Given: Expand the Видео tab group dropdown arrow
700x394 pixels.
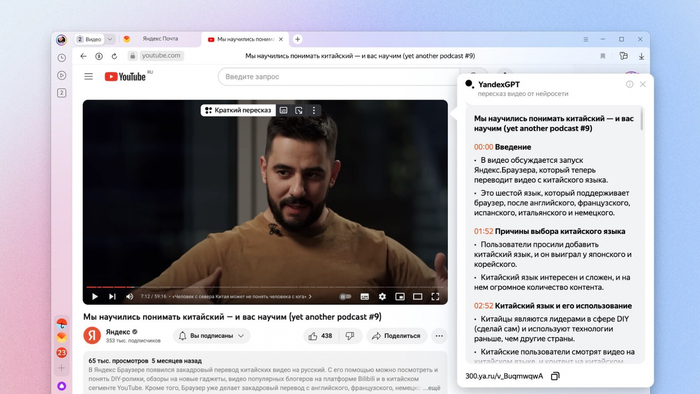Looking at the screenshot, I should 110,39.
